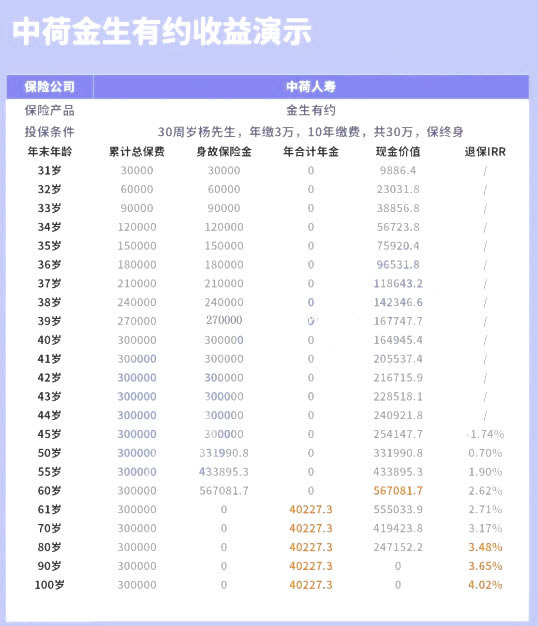Click the 35岁 age row label
538x626 pixels.
coord(49,246)
